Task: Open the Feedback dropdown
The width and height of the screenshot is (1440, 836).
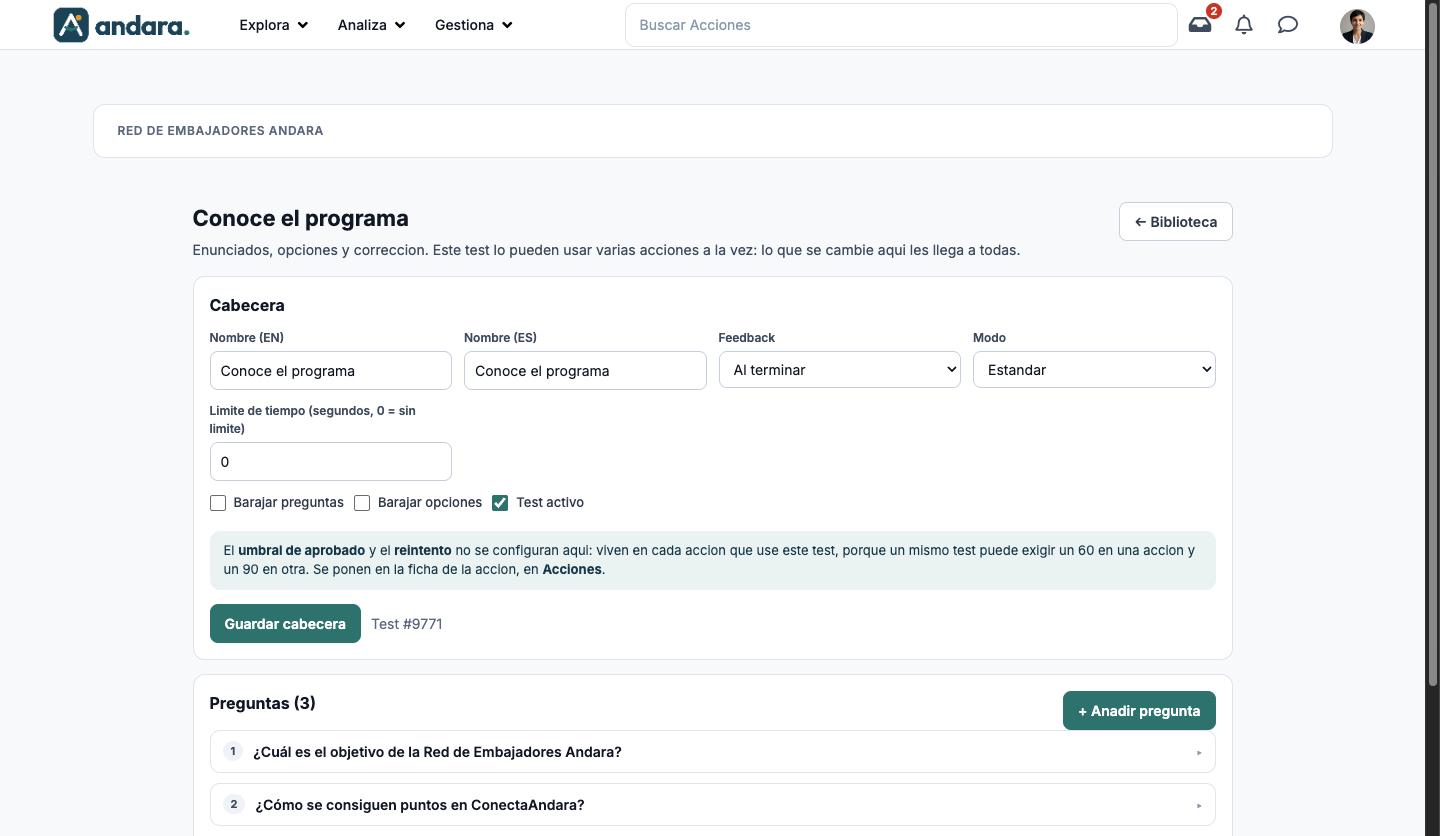Action: click(x=840, y=370)
